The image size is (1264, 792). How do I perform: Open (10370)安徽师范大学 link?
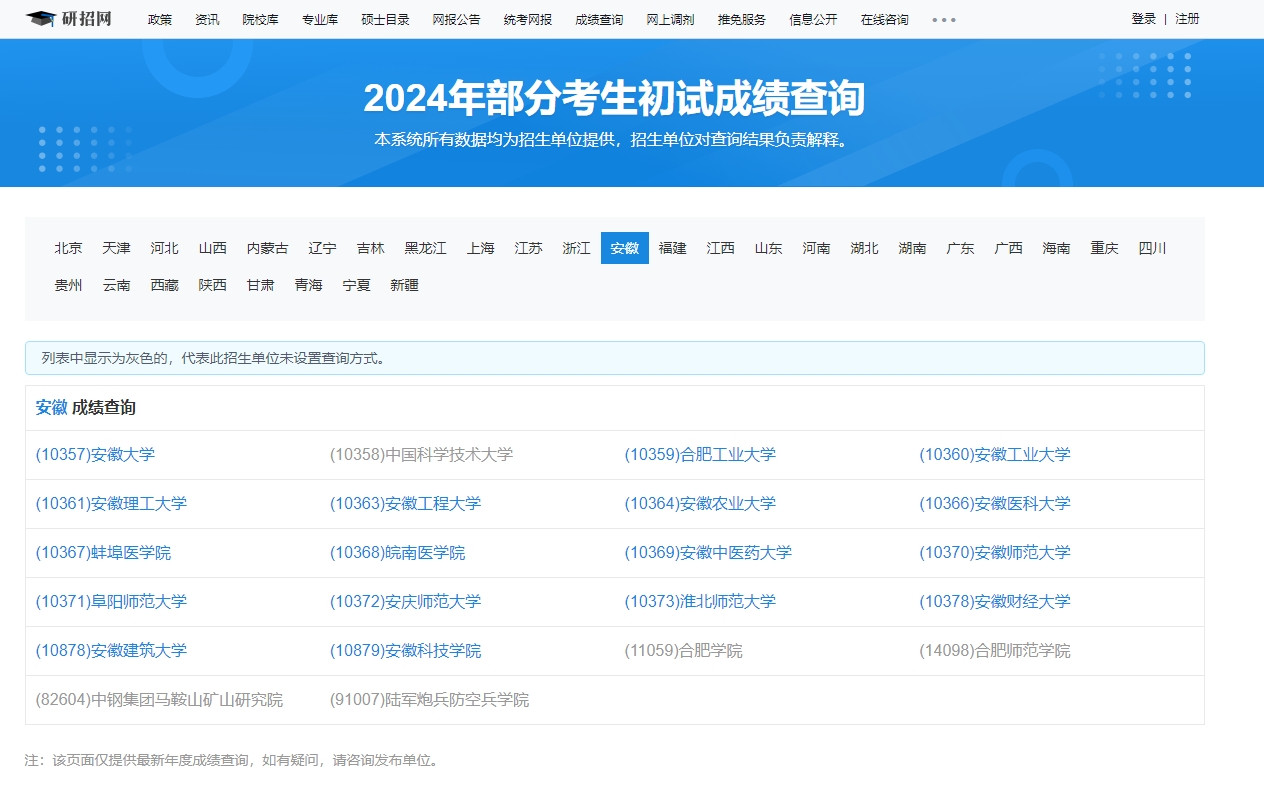[995, 552]
